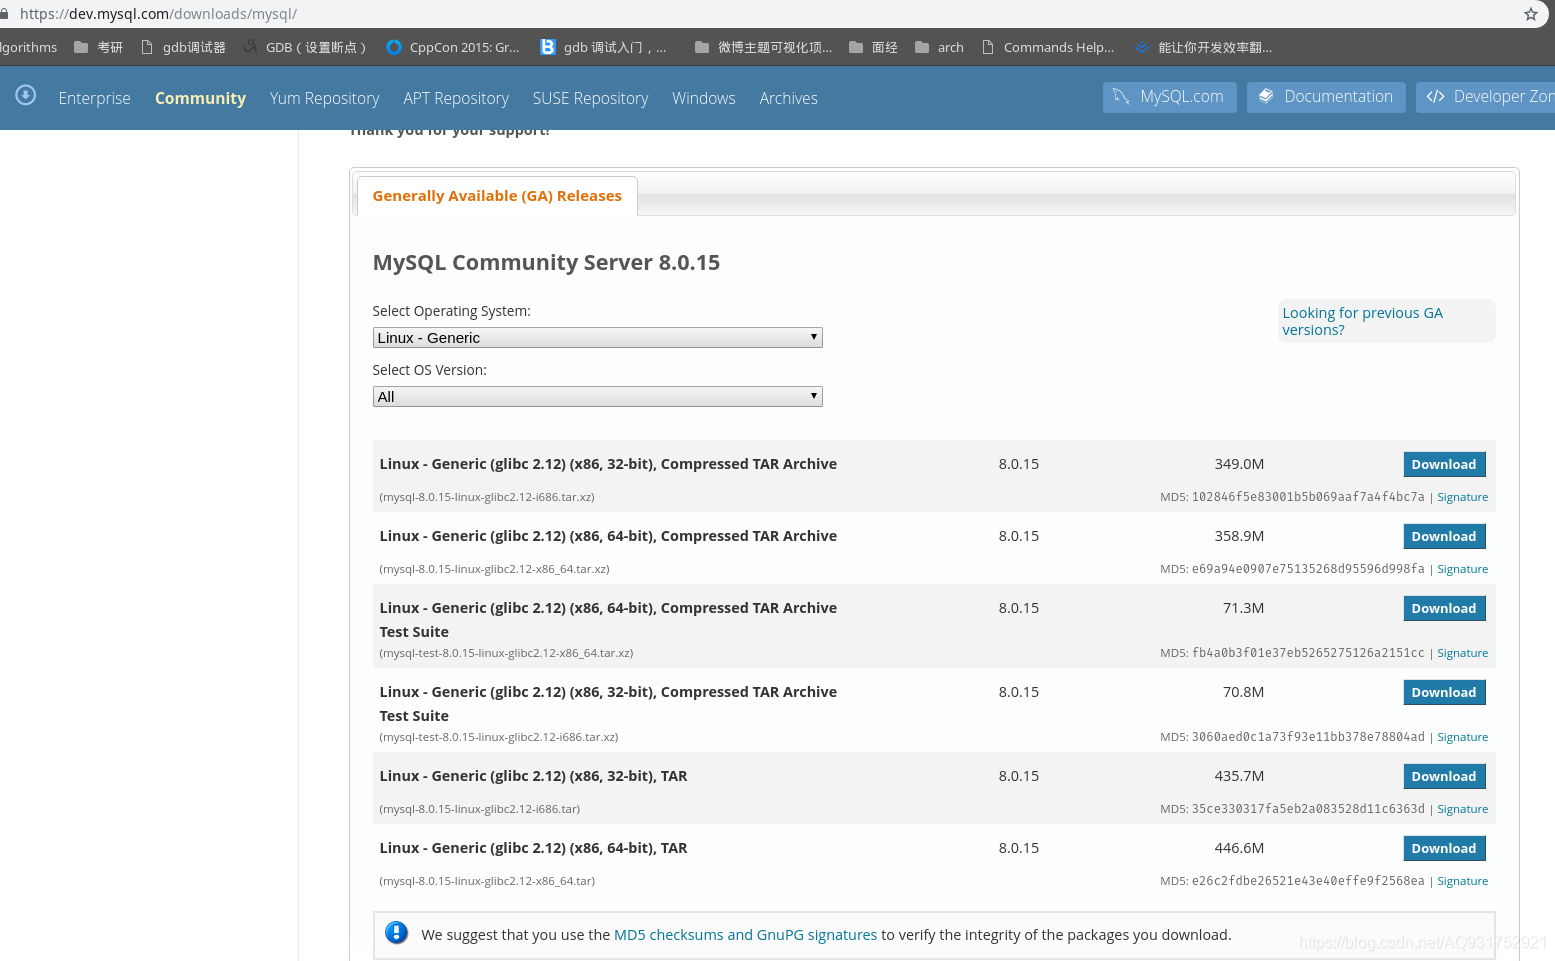
Task: Open Signature link for mysql-8.0.15 i686.tar.xz
Action: click(1462, 497)
